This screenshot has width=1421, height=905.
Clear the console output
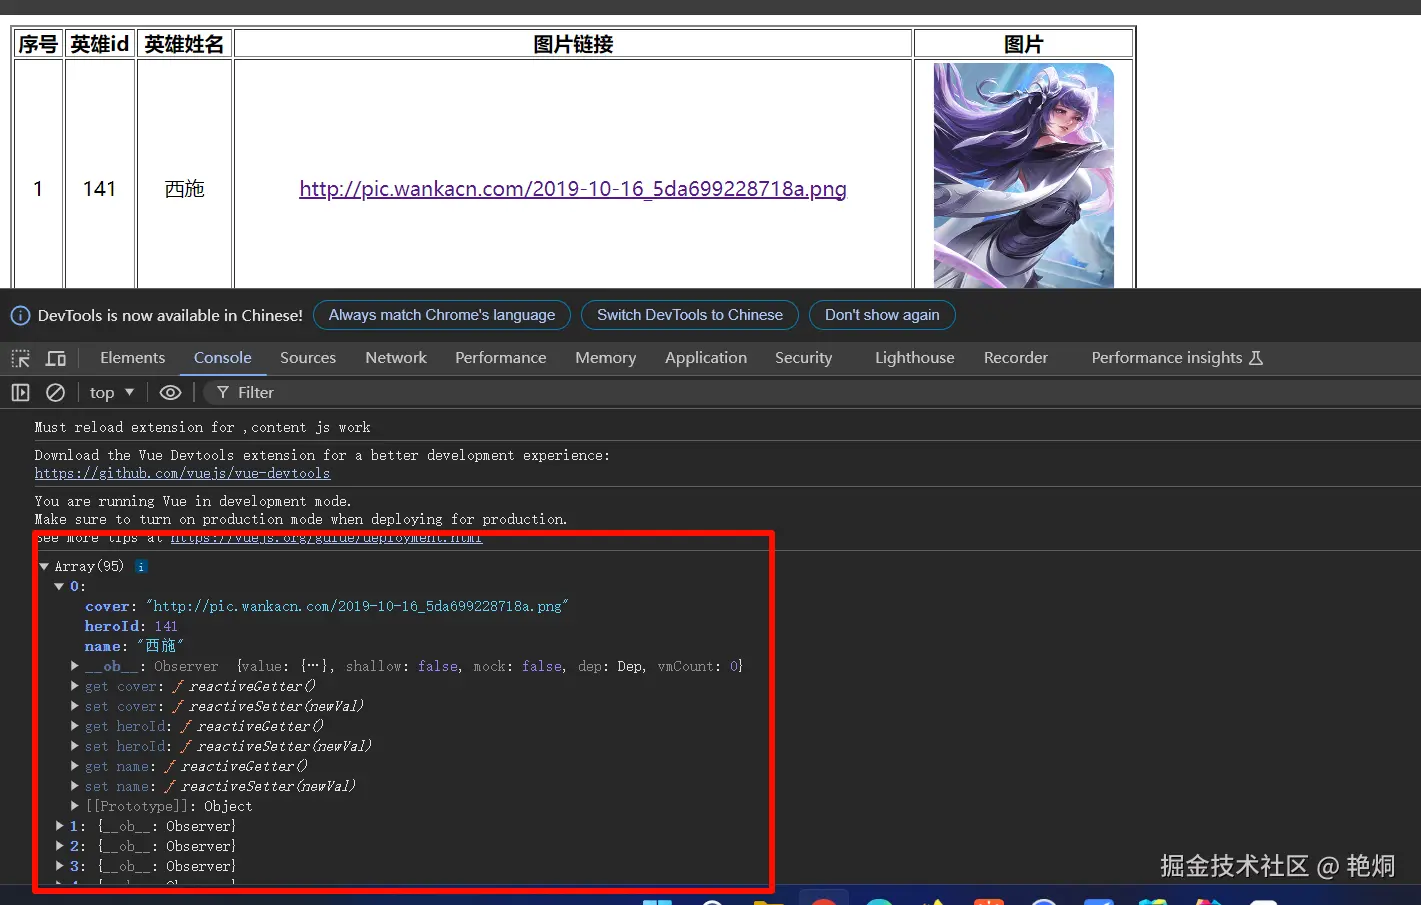[x=56, y=393]
